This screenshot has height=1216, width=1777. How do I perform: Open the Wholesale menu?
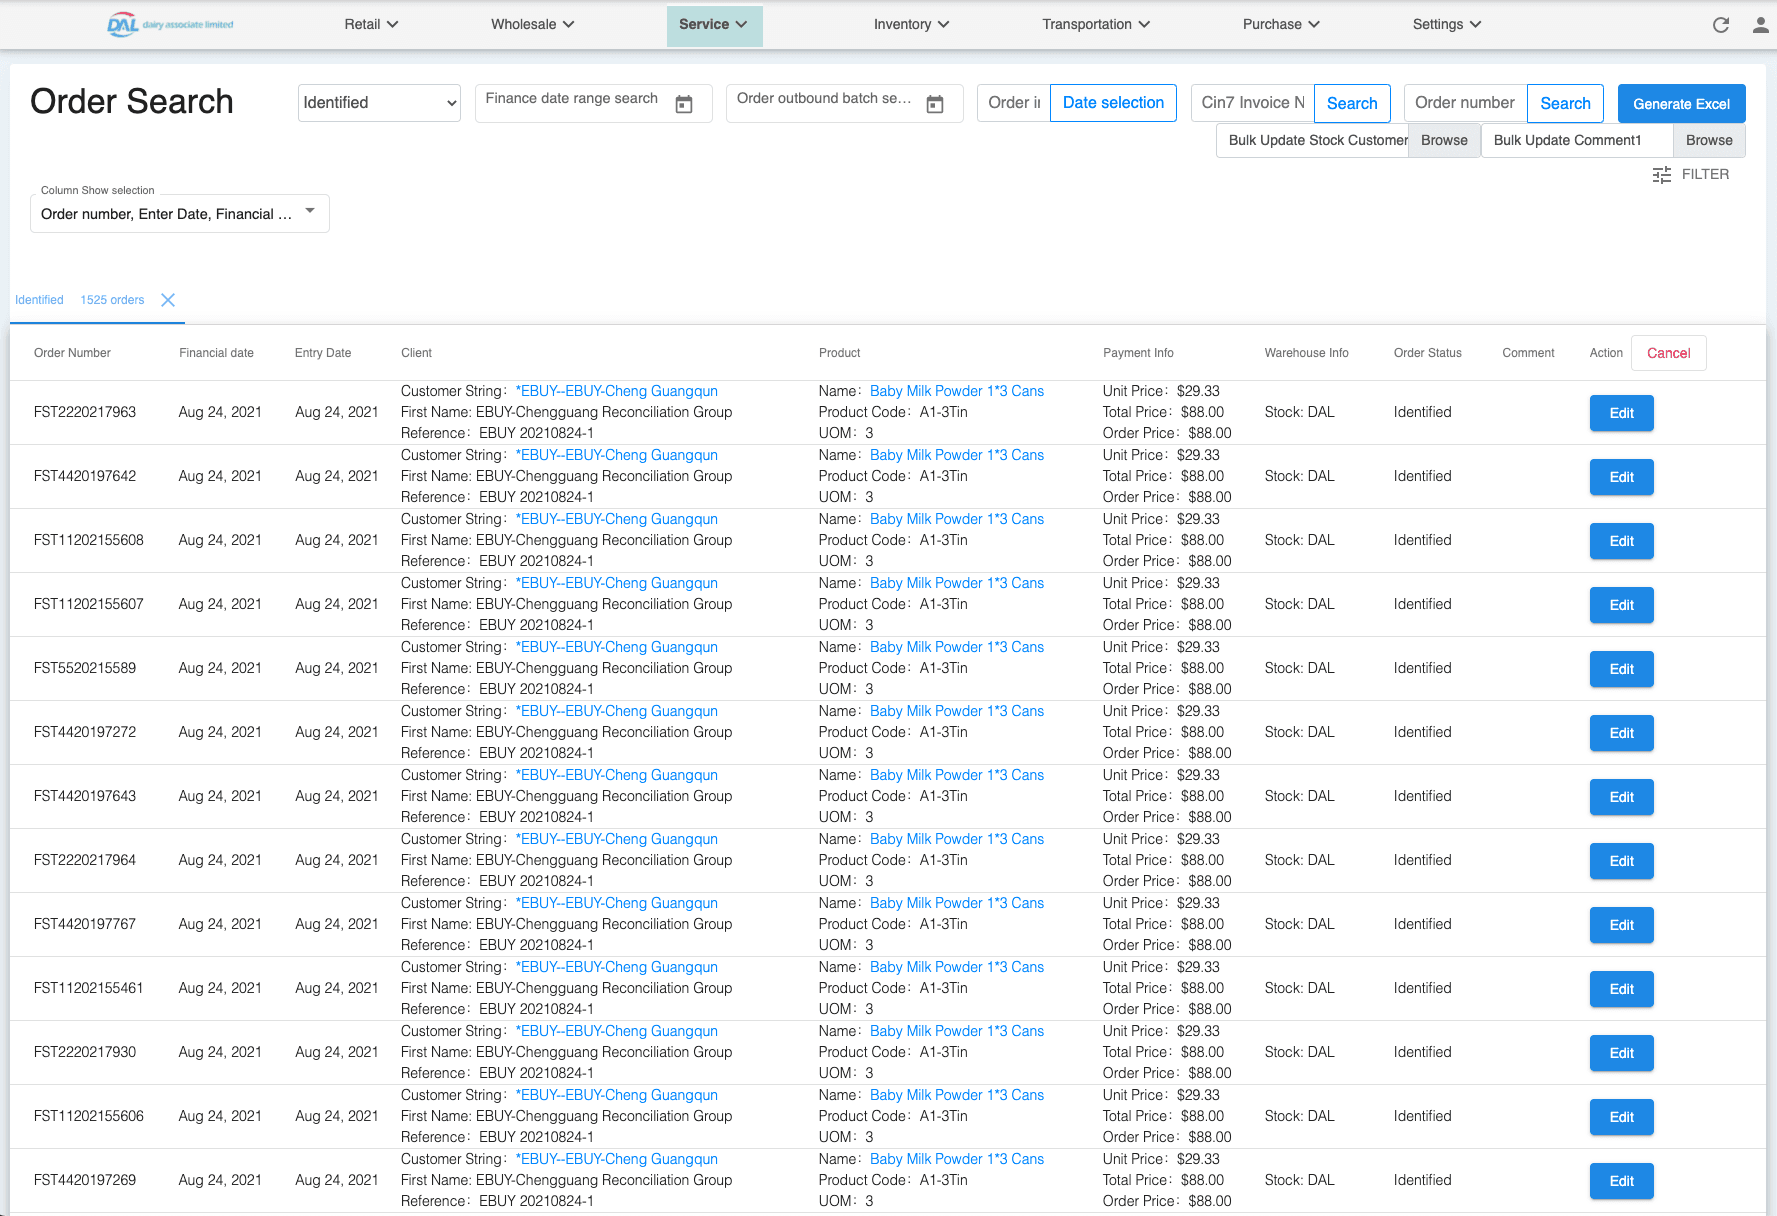pyautogui.click(x=532, y=24)
